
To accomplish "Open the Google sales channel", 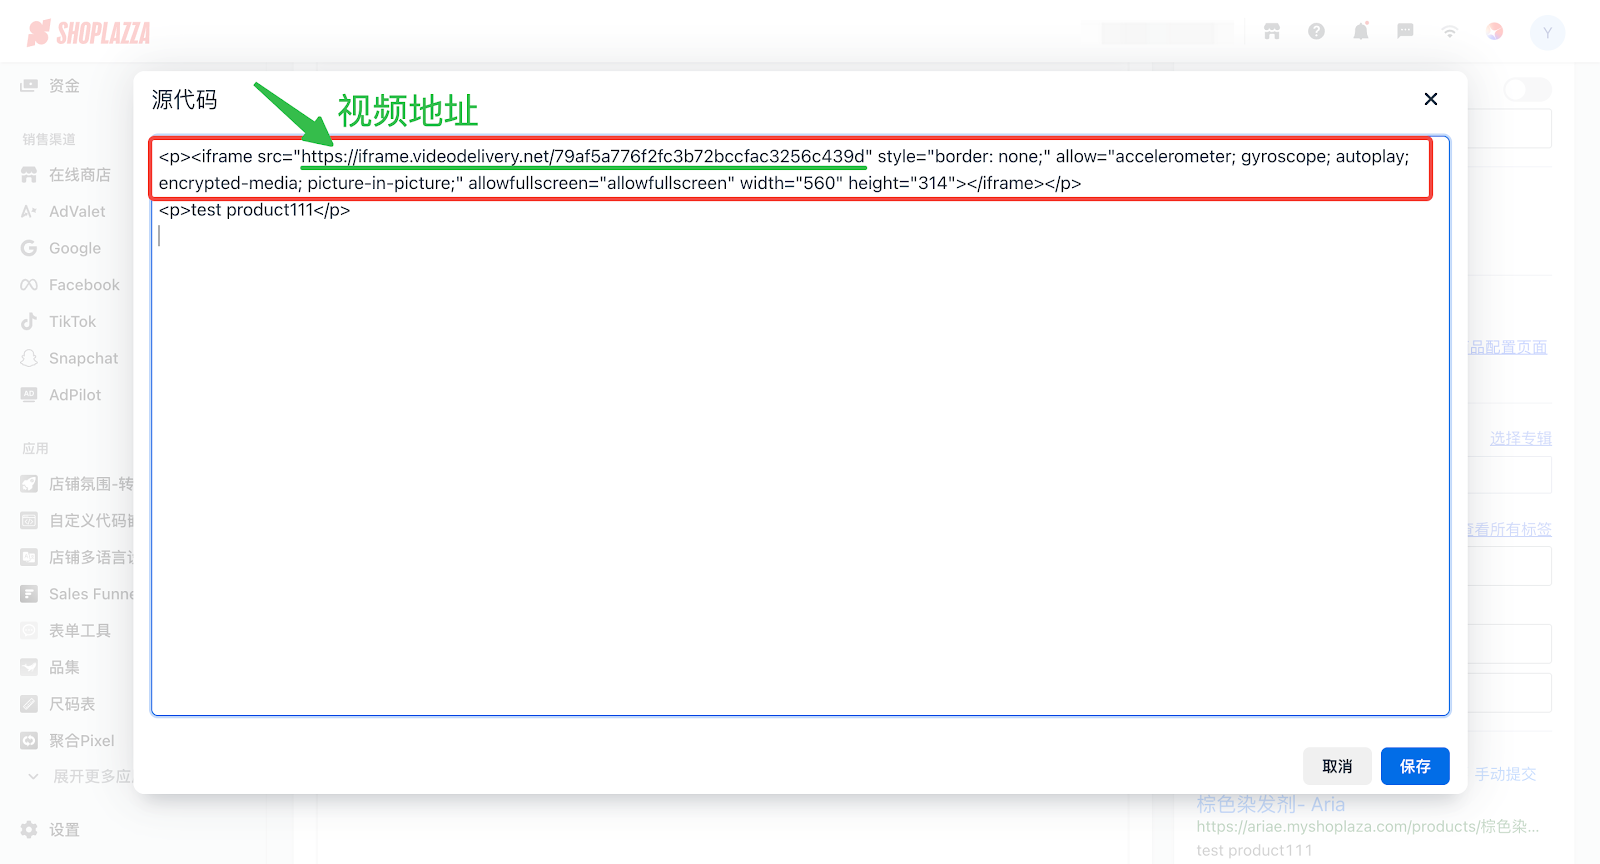I will pyautogui.click(x=74, y=248).
